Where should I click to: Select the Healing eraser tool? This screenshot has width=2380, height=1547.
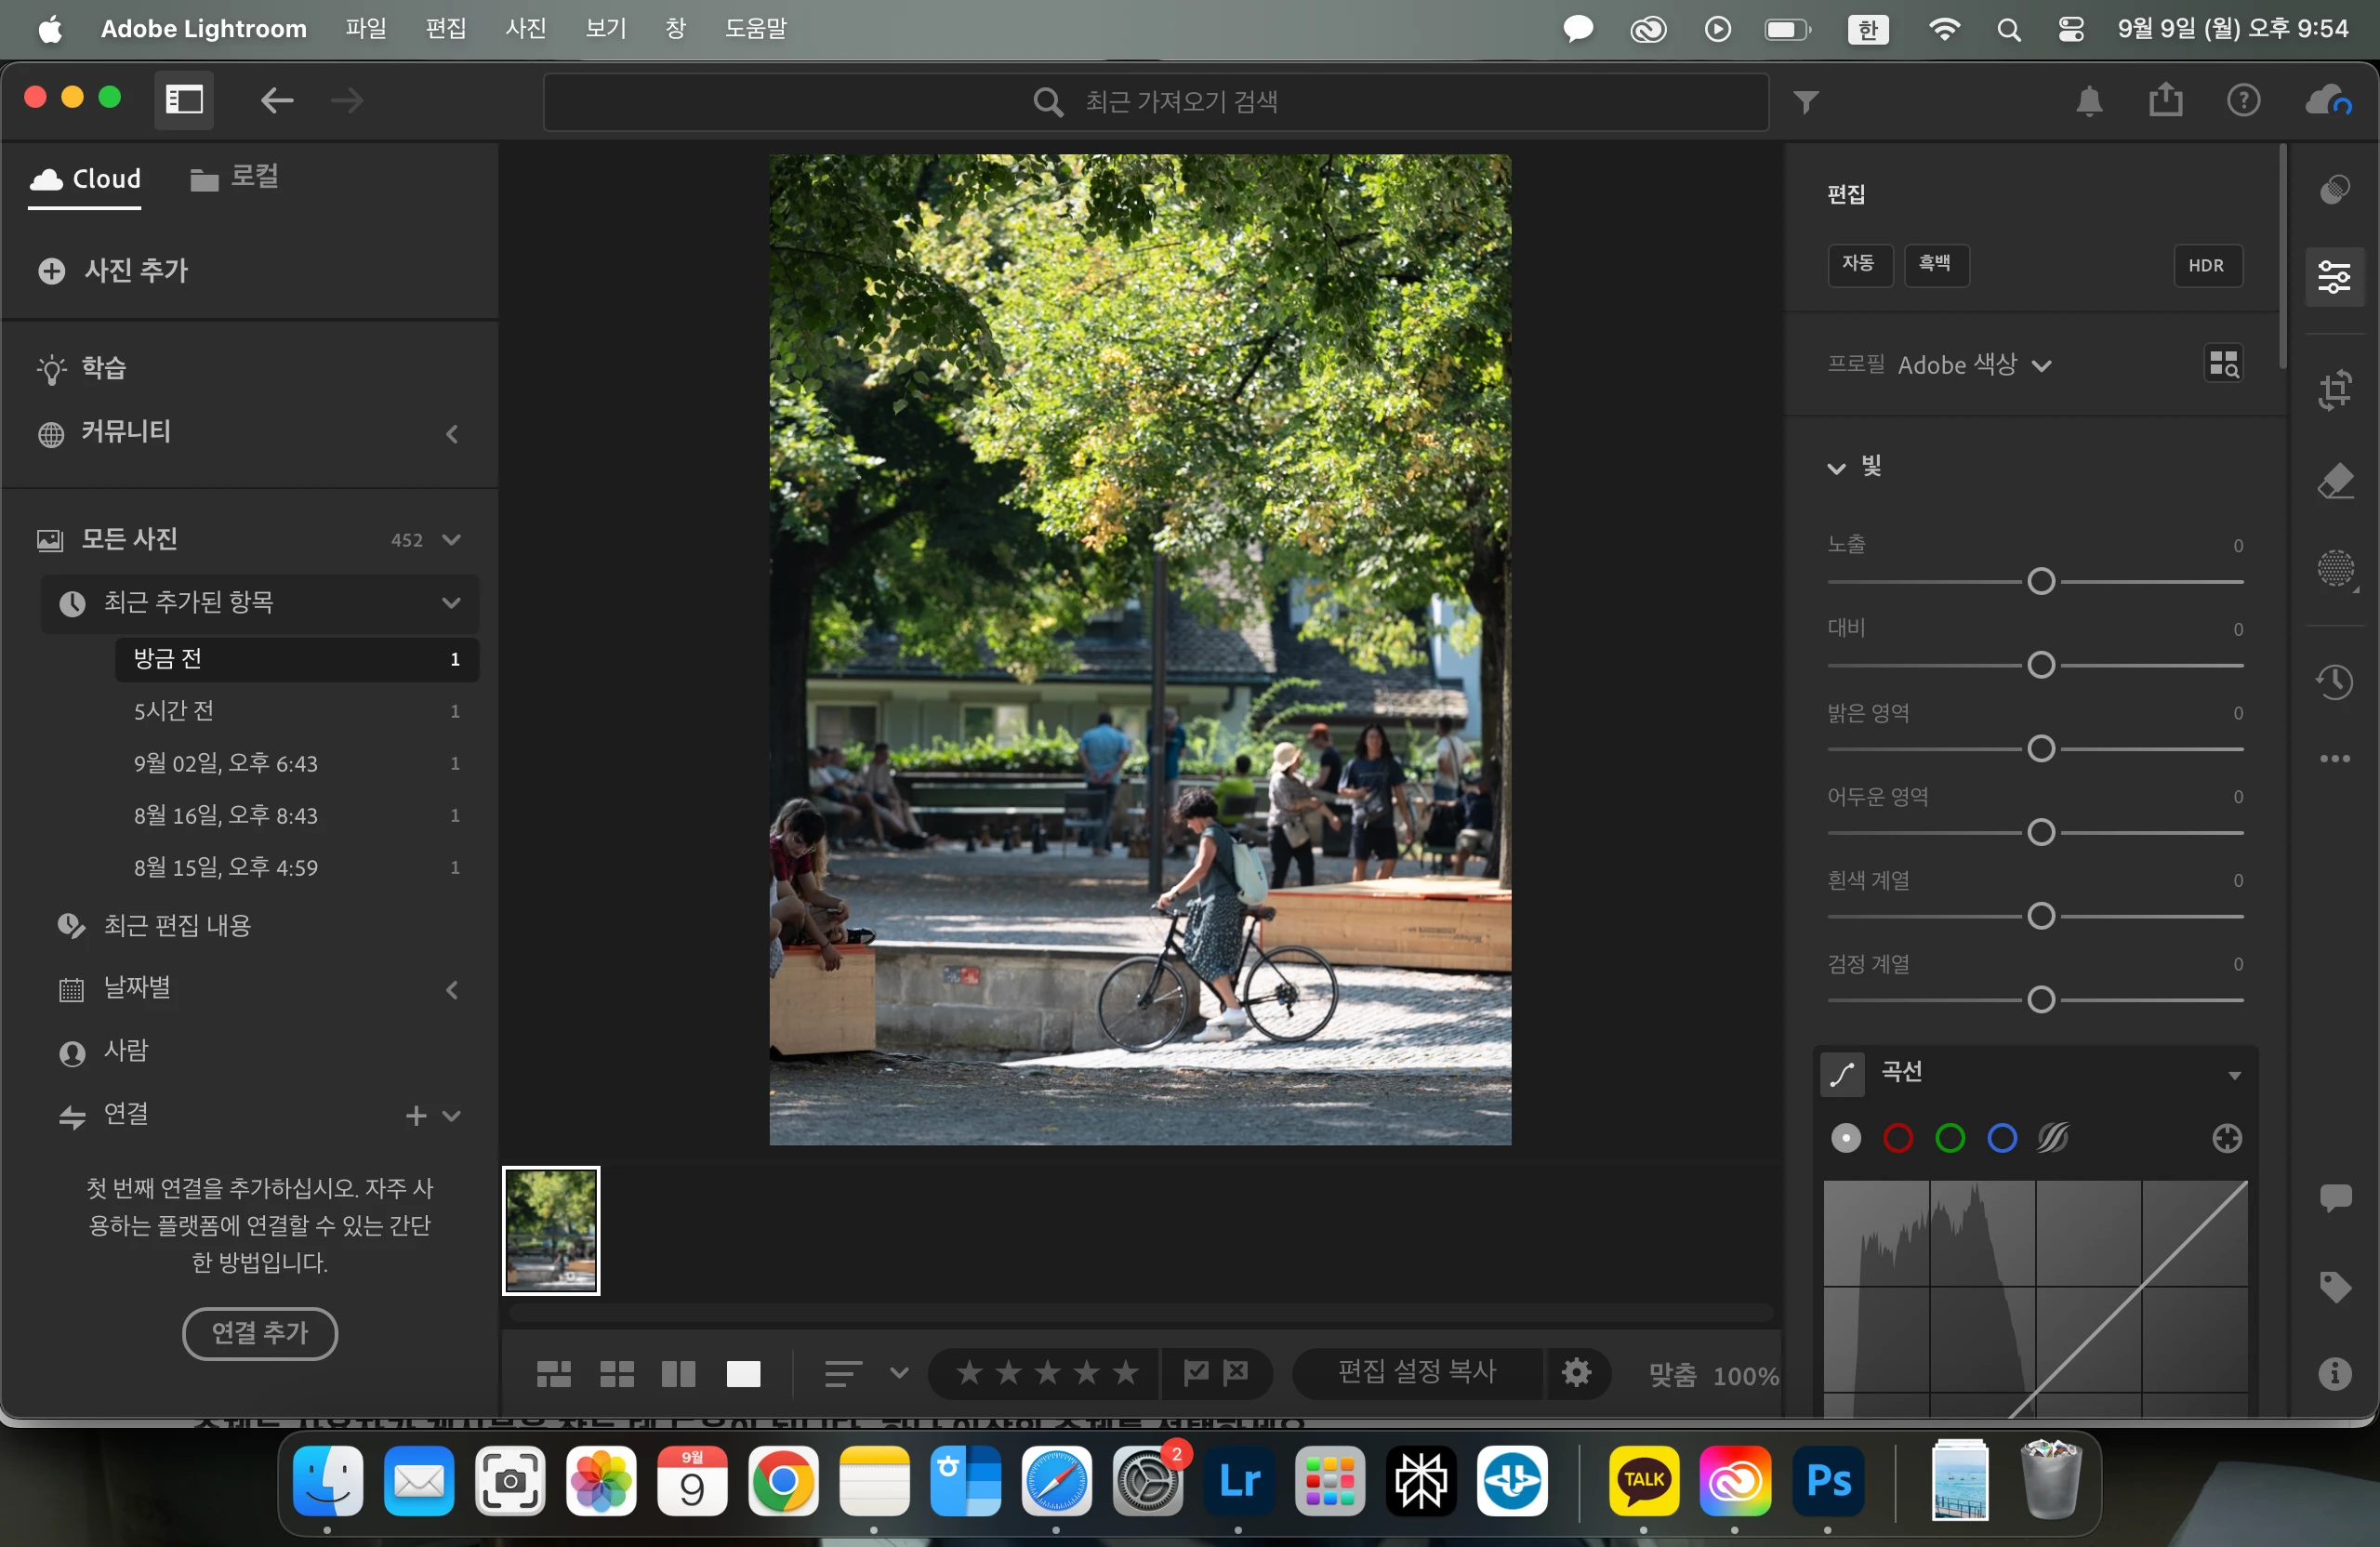[2335, 481]
